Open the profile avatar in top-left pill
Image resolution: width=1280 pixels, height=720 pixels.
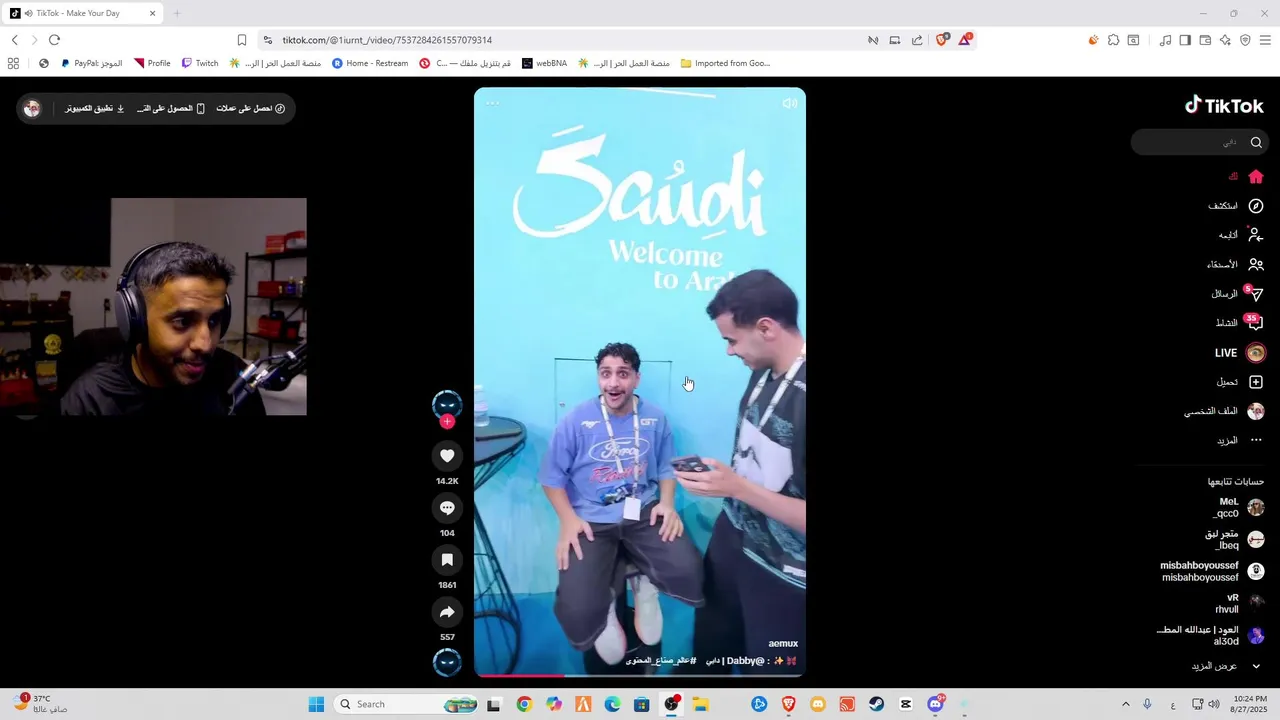32,108
